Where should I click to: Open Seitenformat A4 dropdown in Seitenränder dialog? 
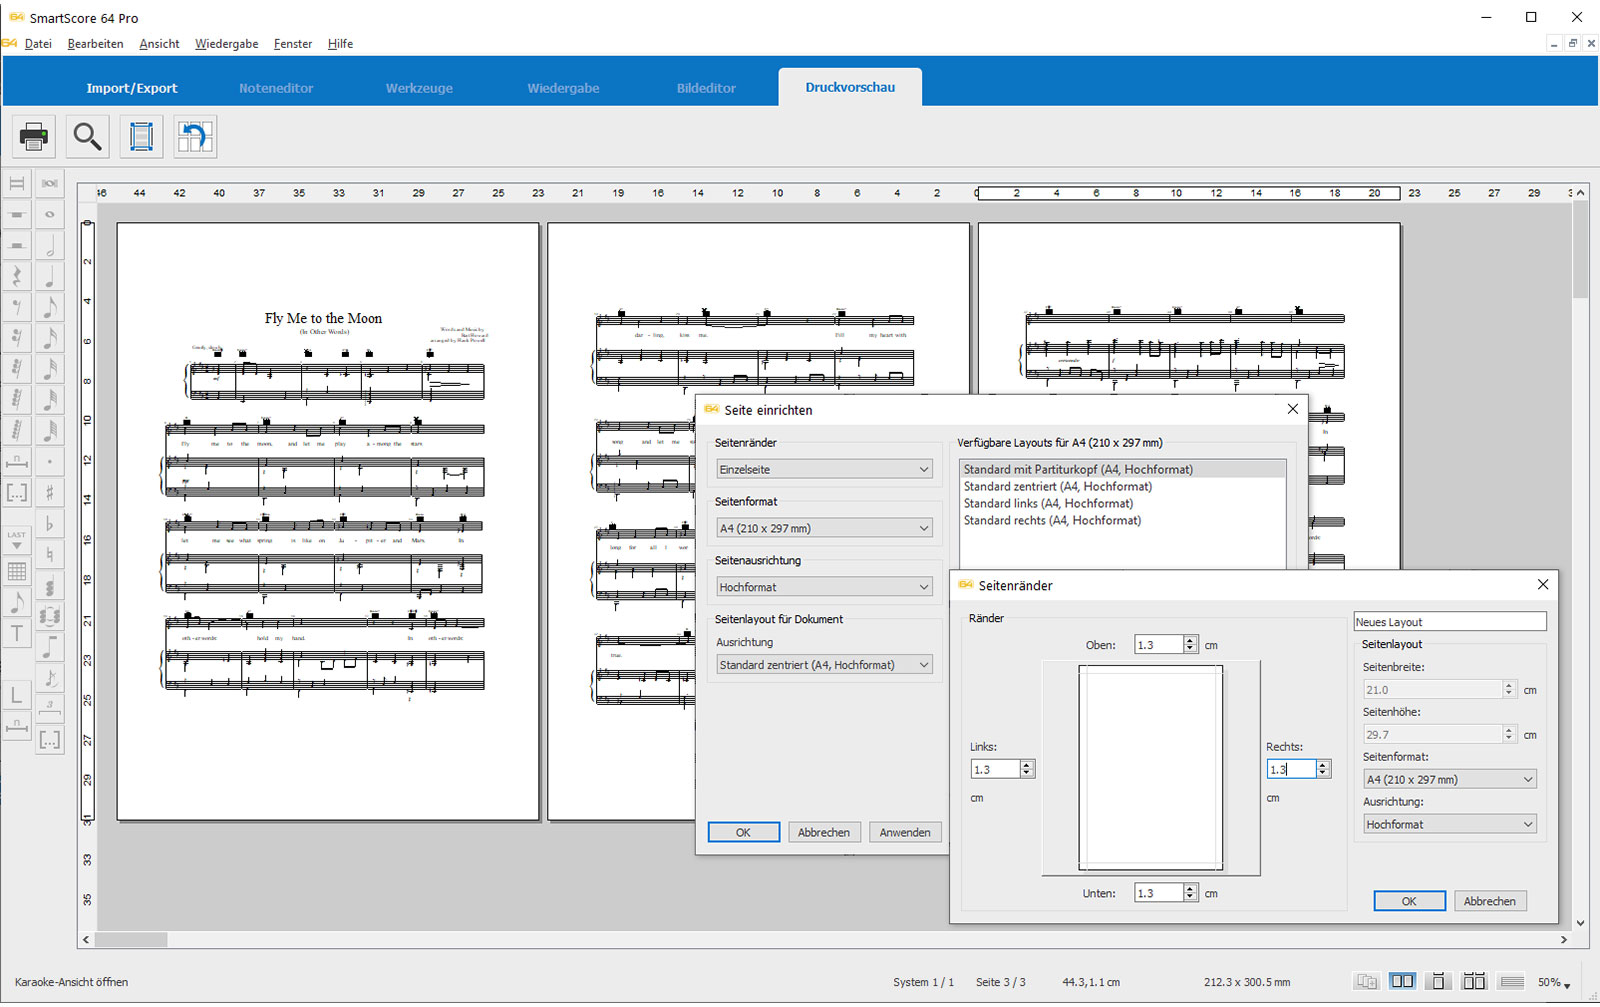point(1450,779)
